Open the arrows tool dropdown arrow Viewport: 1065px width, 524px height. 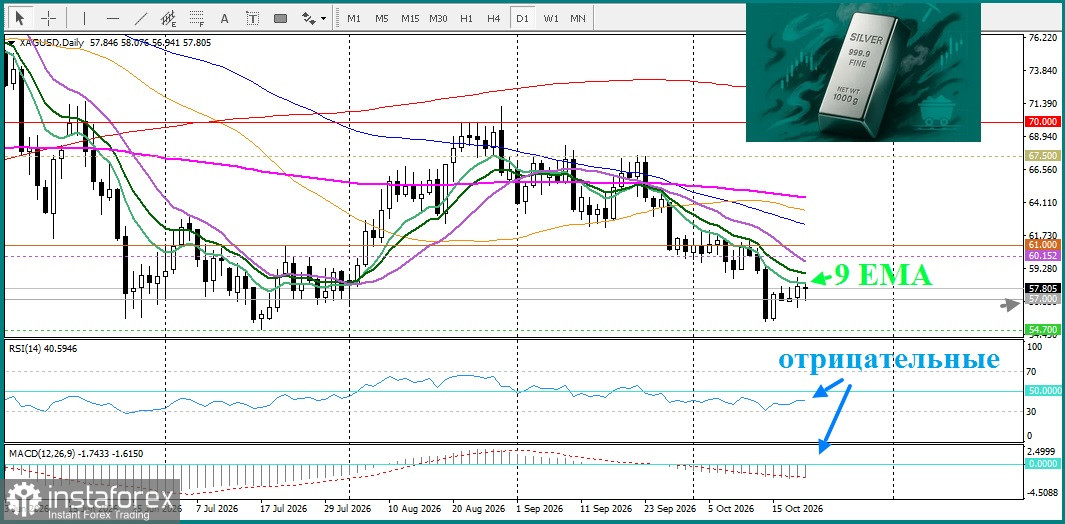pos(323,19)
